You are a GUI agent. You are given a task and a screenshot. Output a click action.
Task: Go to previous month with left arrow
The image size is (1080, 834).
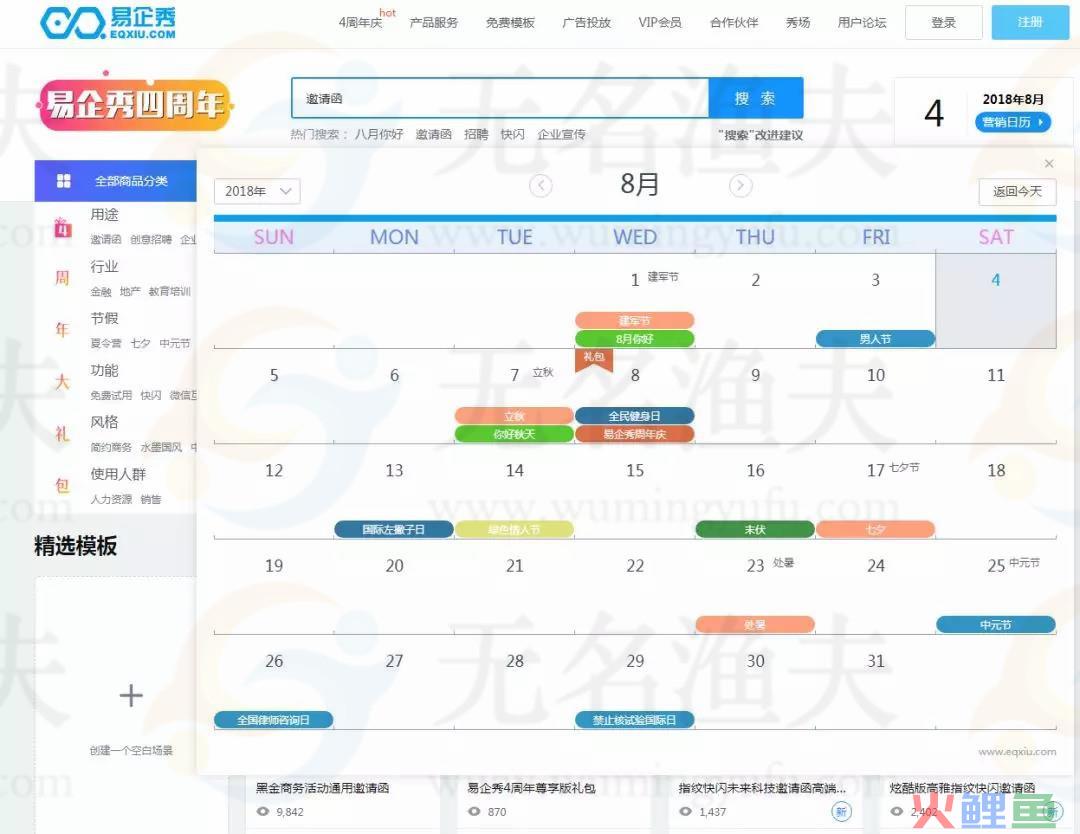(x=541, y=185)
